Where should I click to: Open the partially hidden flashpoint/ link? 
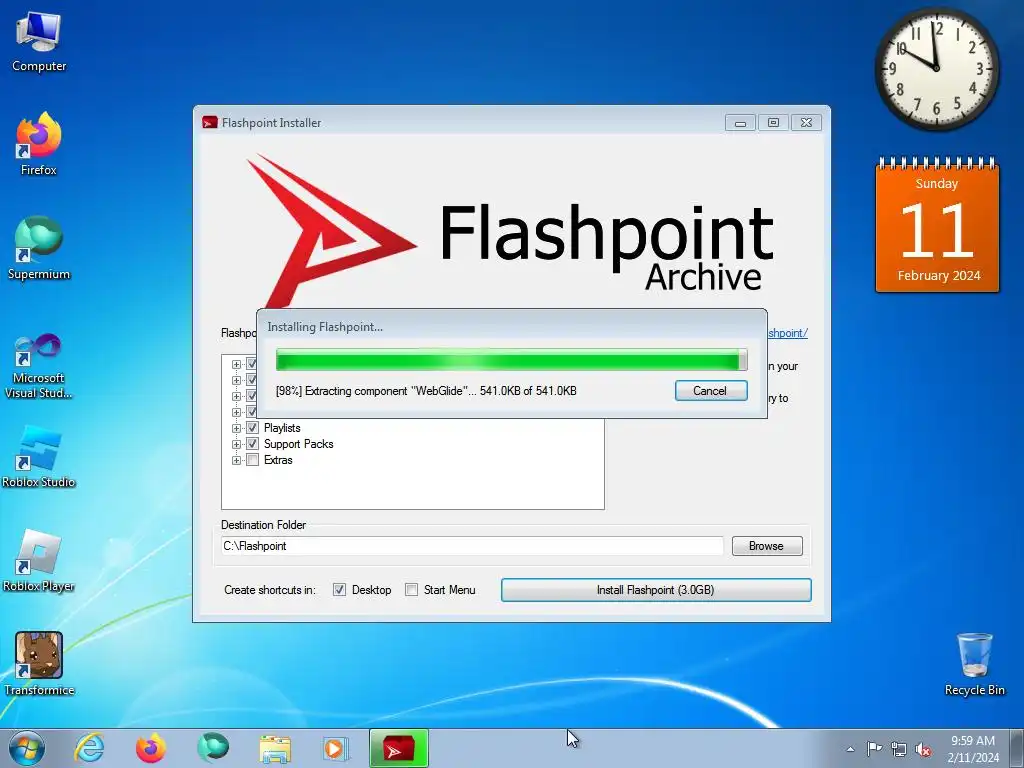[x=788, y=333]
